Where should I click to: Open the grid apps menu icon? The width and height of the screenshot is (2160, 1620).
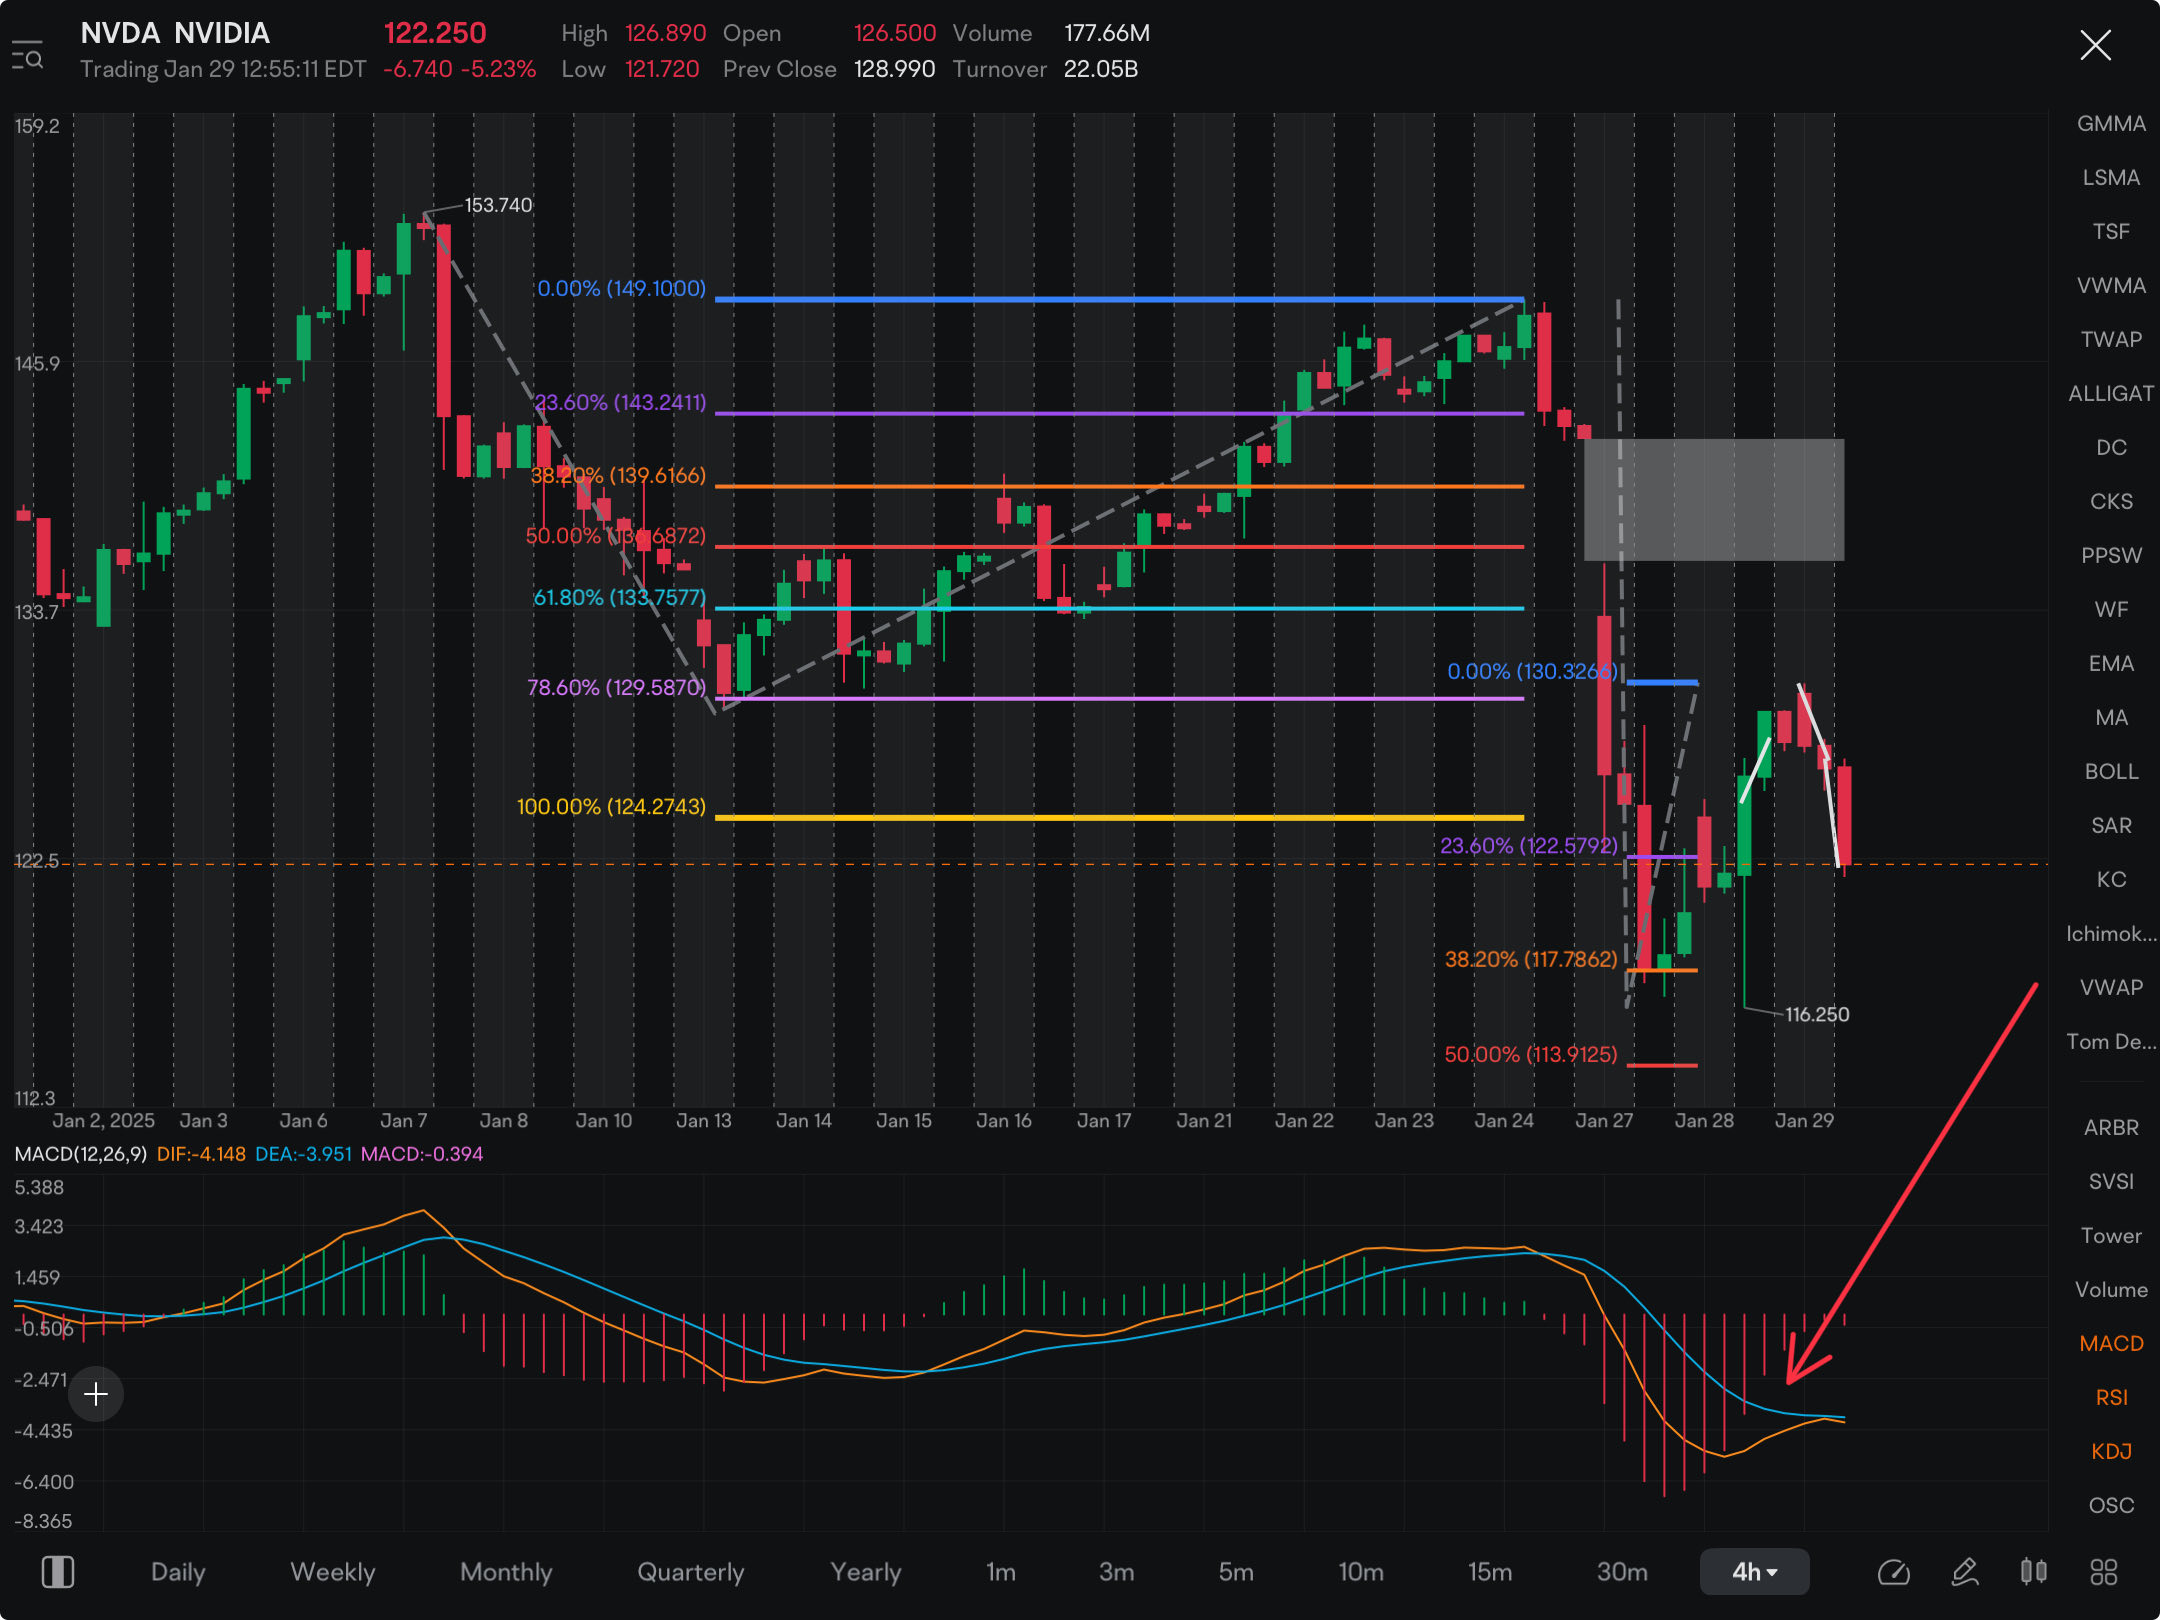pyautogui.click(x=2104, y=1572)
